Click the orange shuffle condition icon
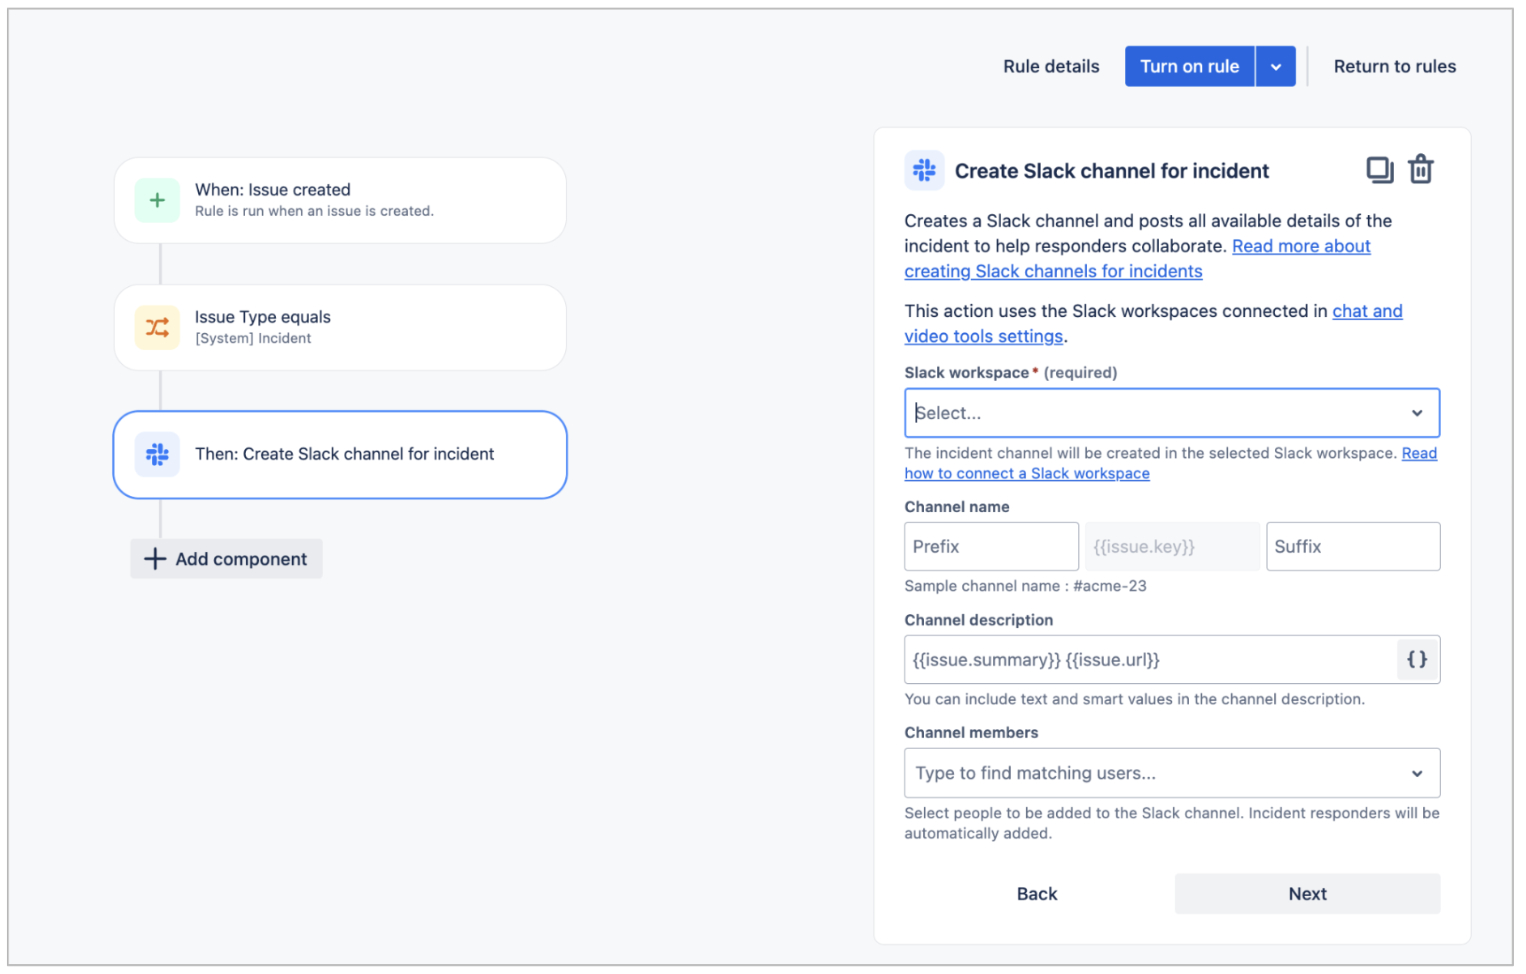The image size is (1526, 974). [157, 327]
